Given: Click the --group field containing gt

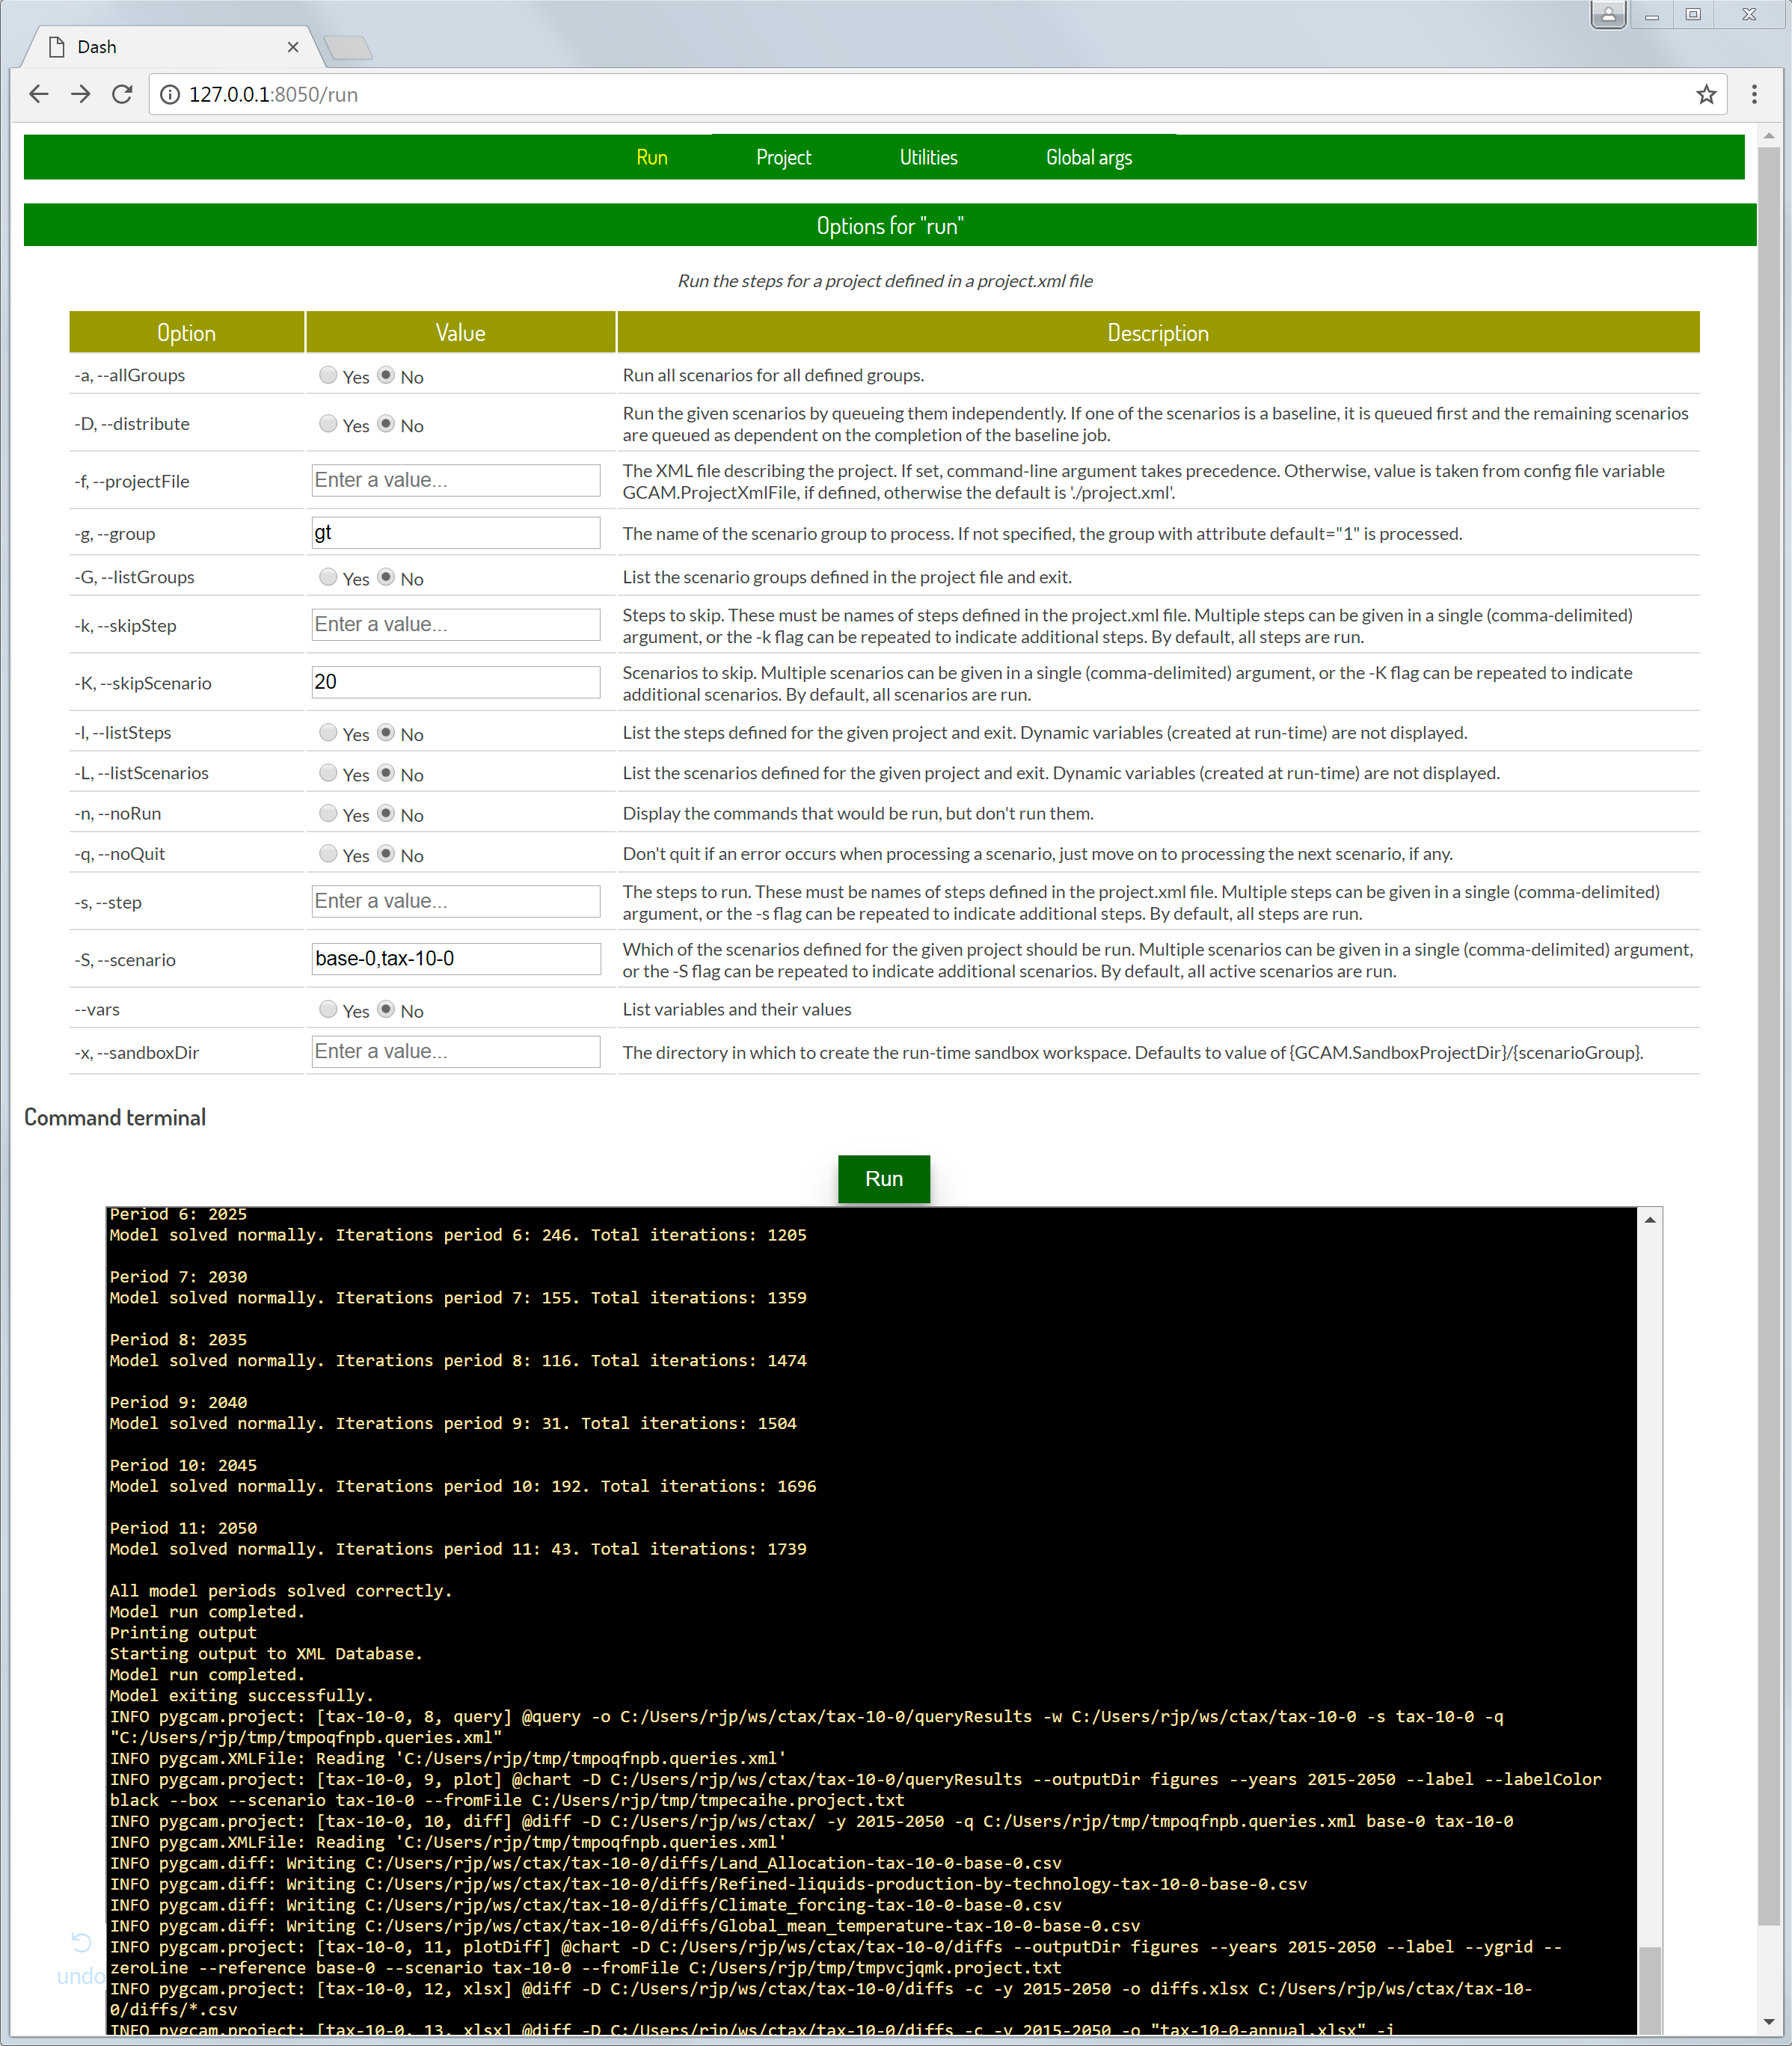Looking at the screenshot, I should (456, 533).
